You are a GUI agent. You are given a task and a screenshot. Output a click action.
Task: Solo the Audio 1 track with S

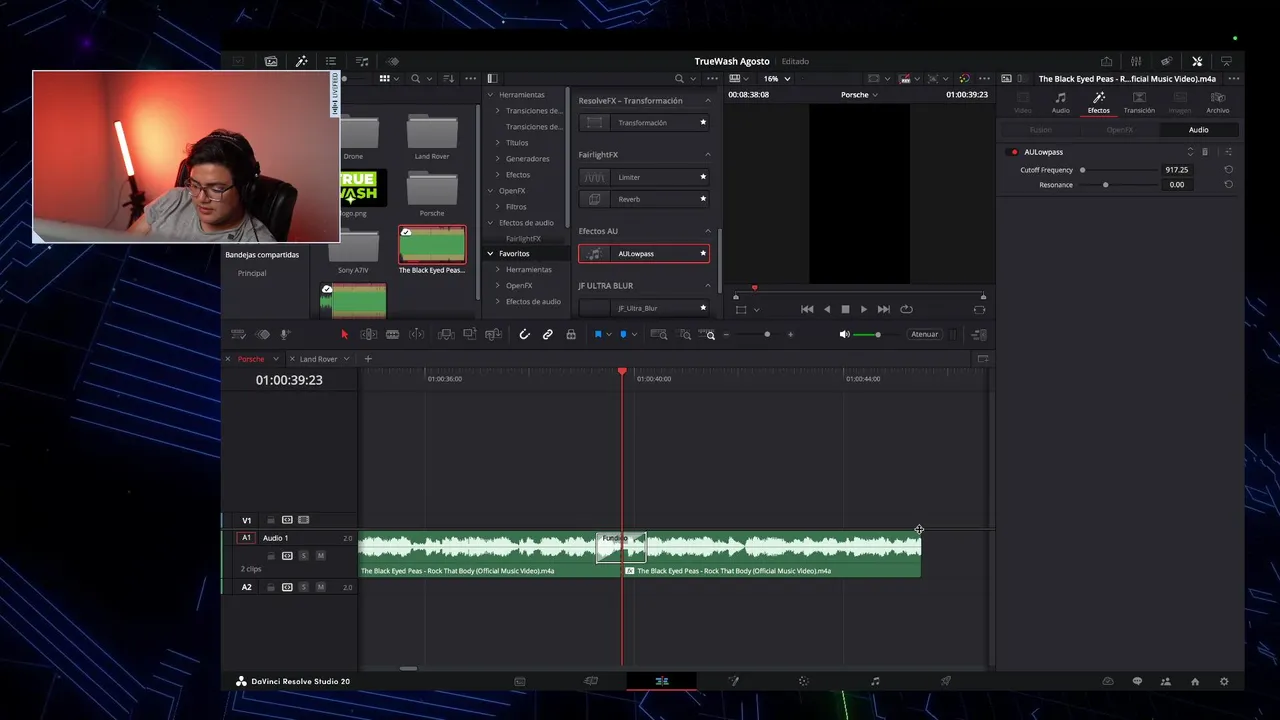point(304,555)
